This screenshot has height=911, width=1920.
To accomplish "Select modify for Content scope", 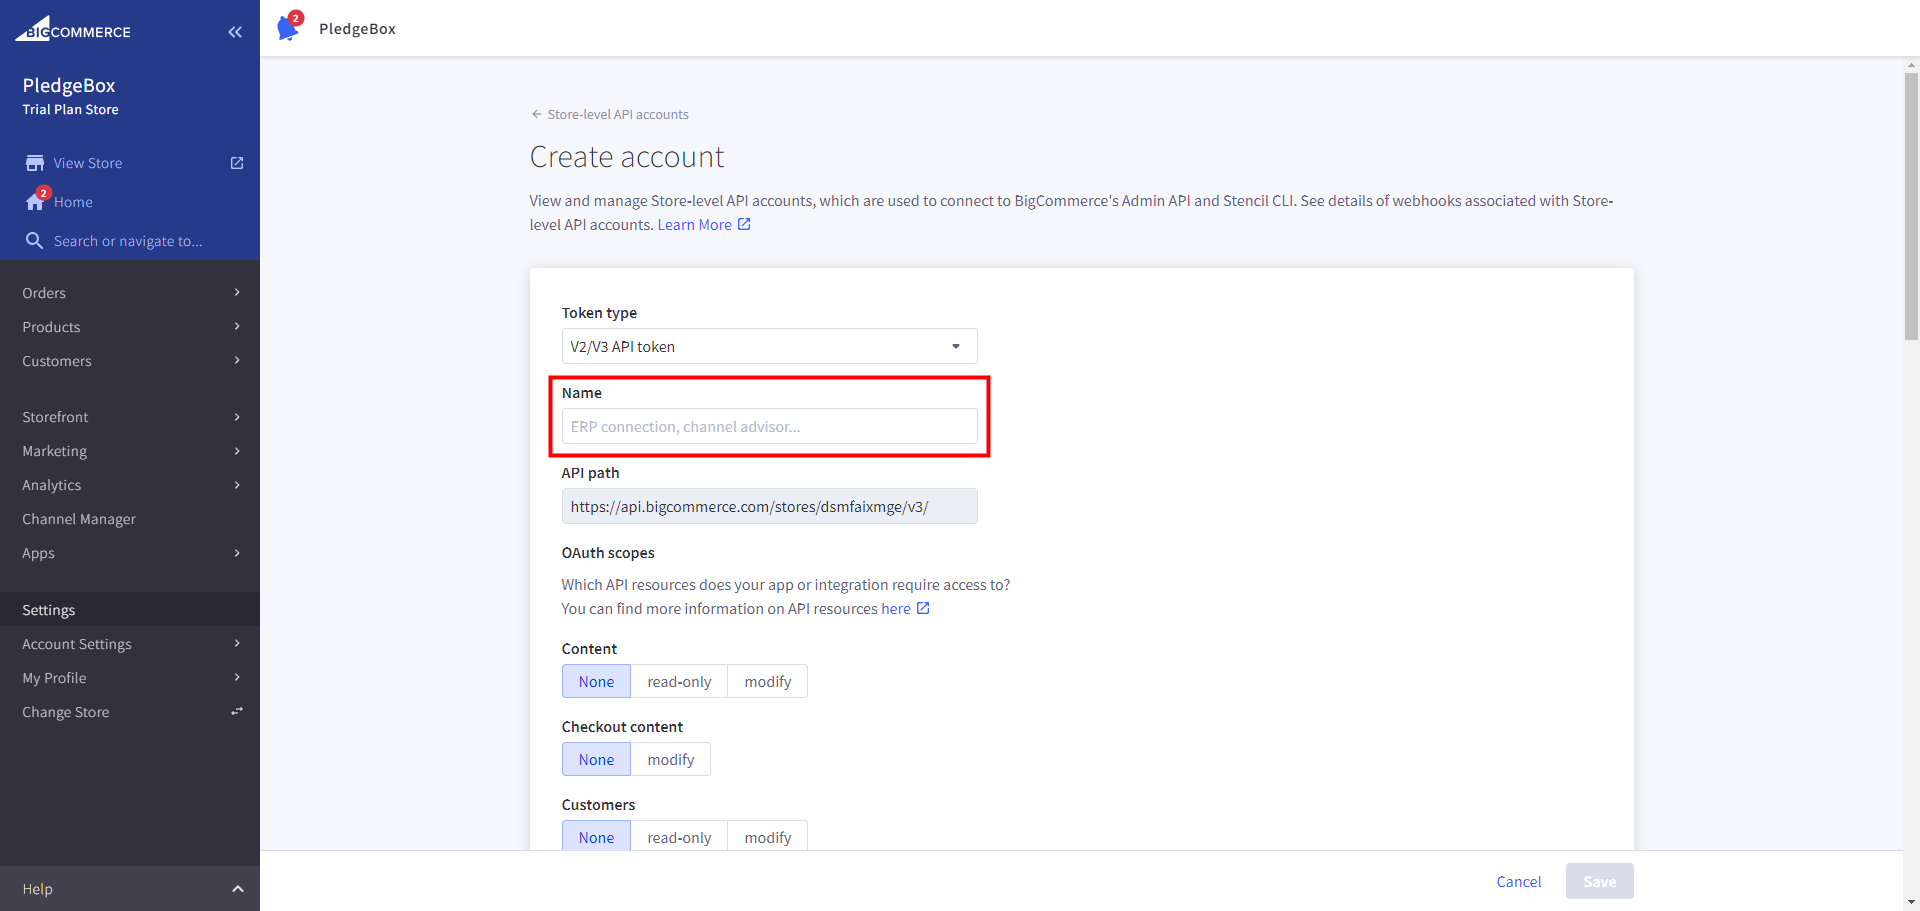I will (768, 681).
